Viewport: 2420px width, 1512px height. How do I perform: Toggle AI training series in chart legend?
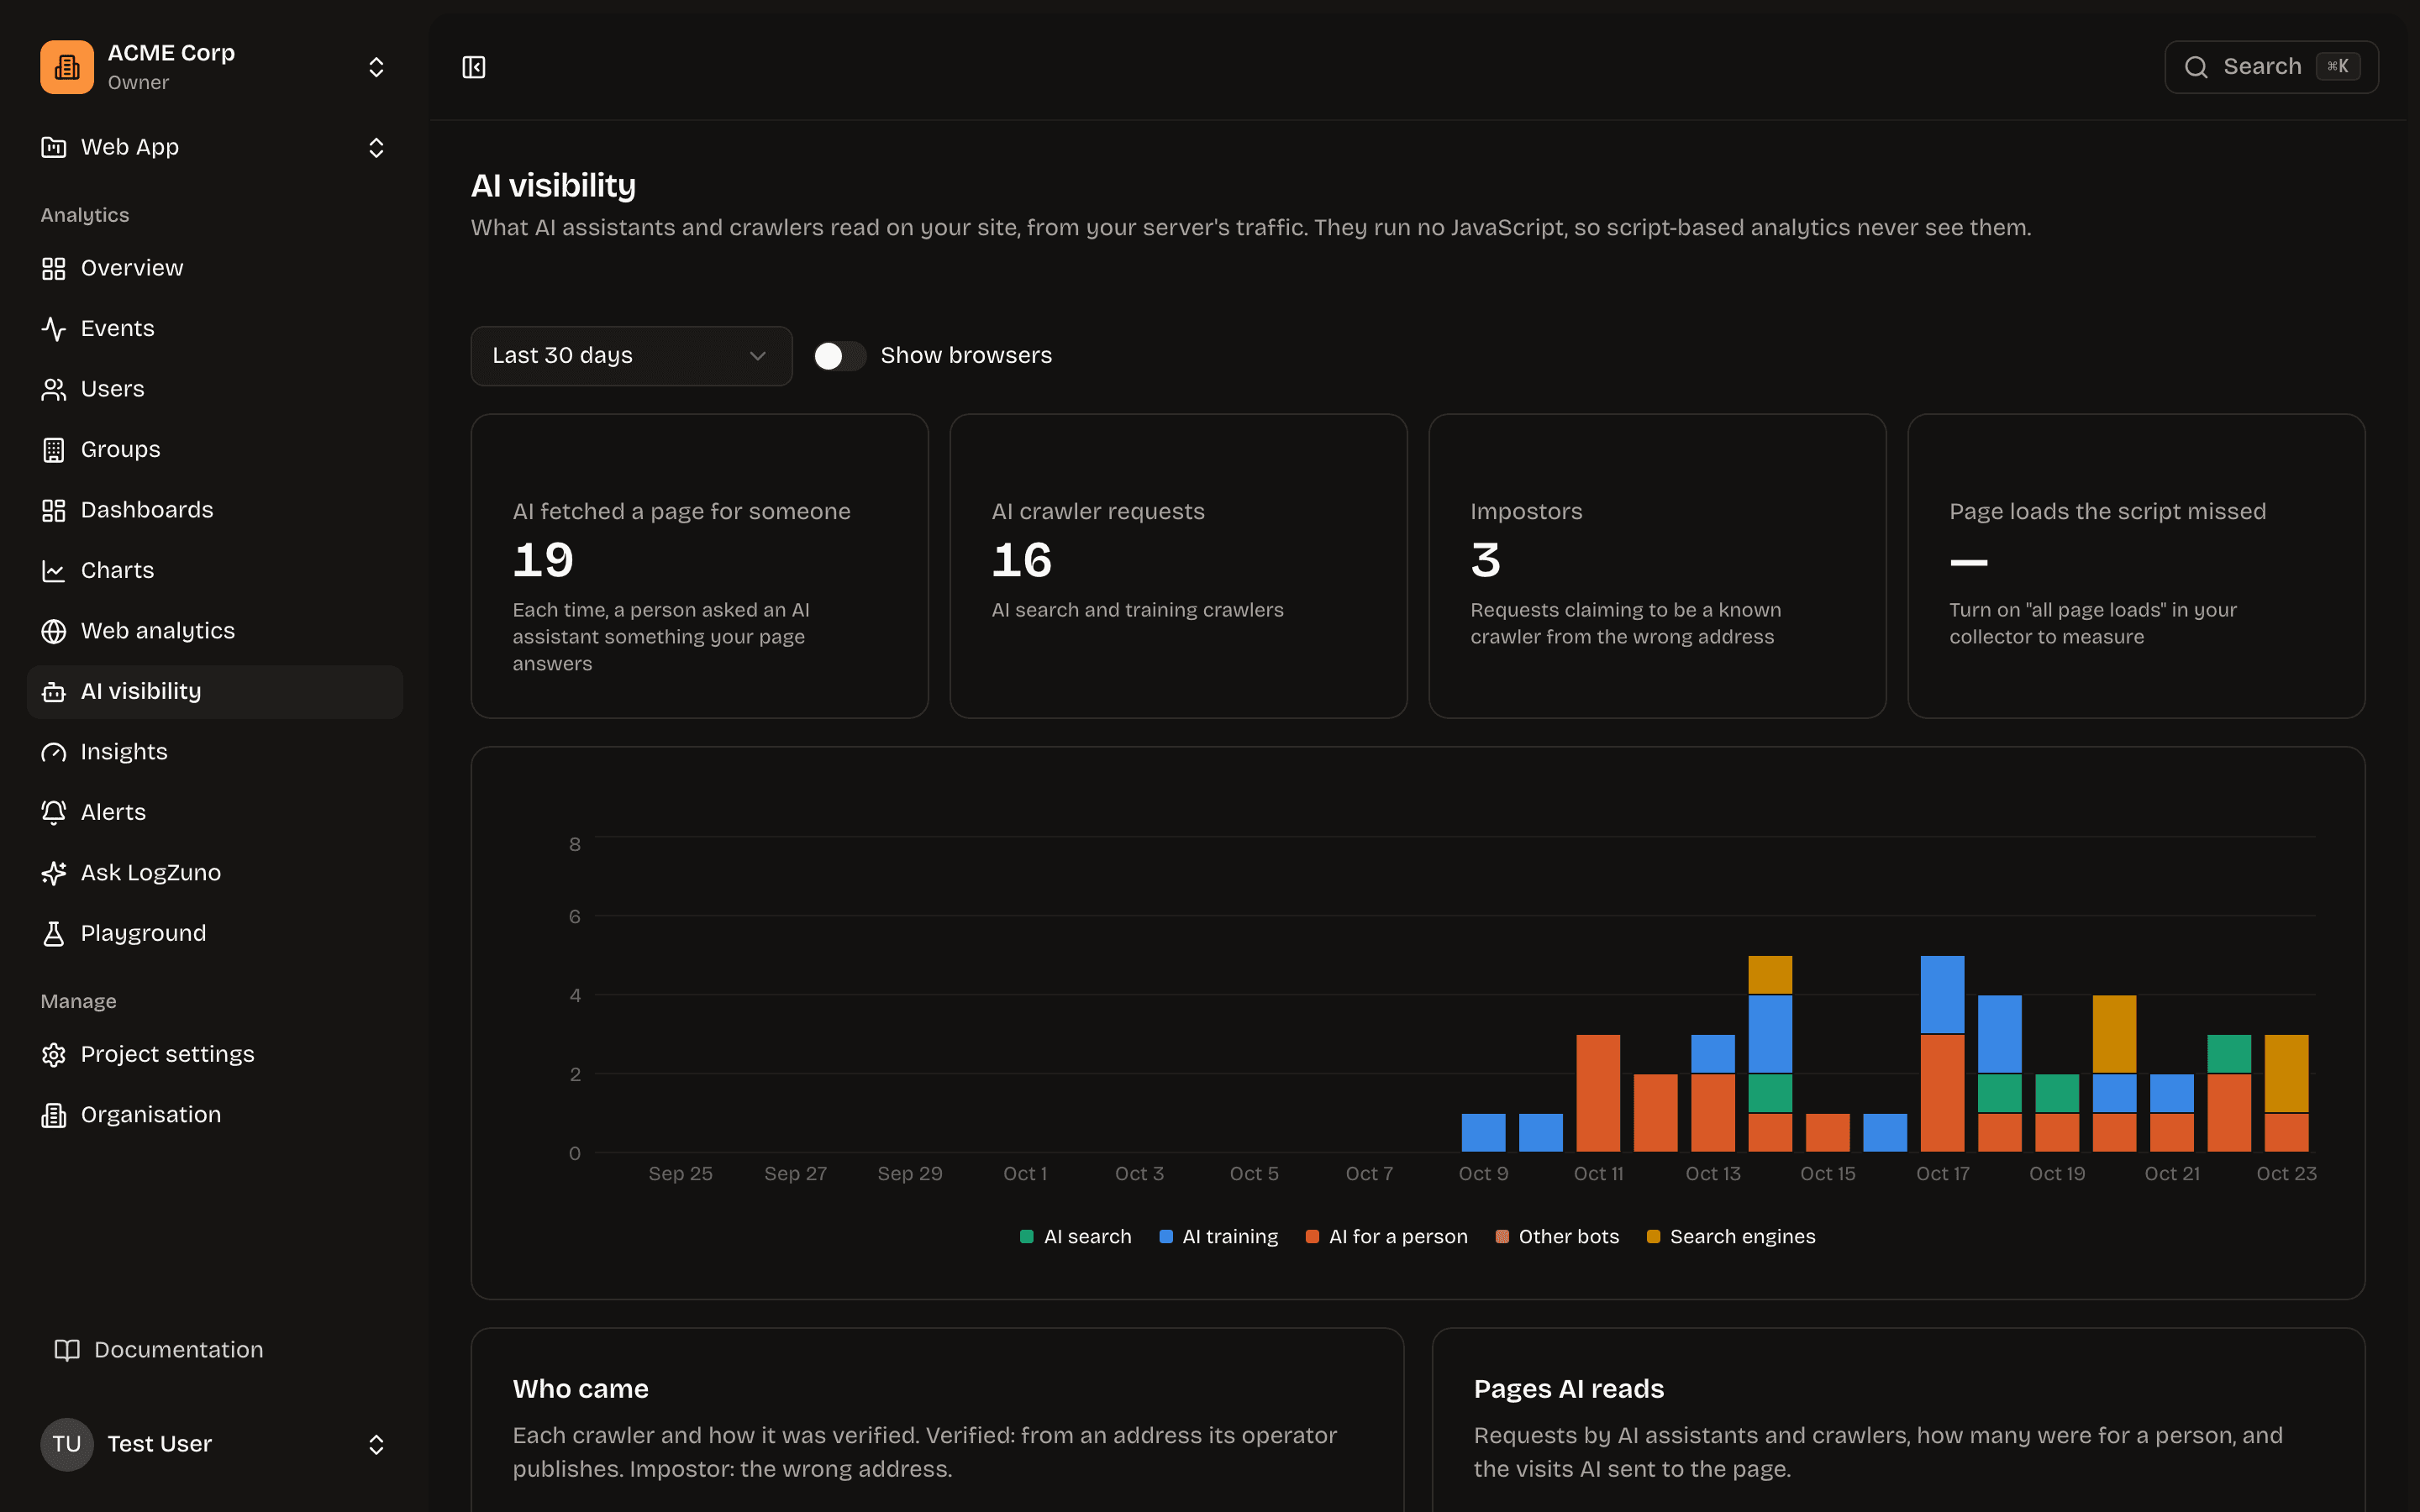1218,1237
